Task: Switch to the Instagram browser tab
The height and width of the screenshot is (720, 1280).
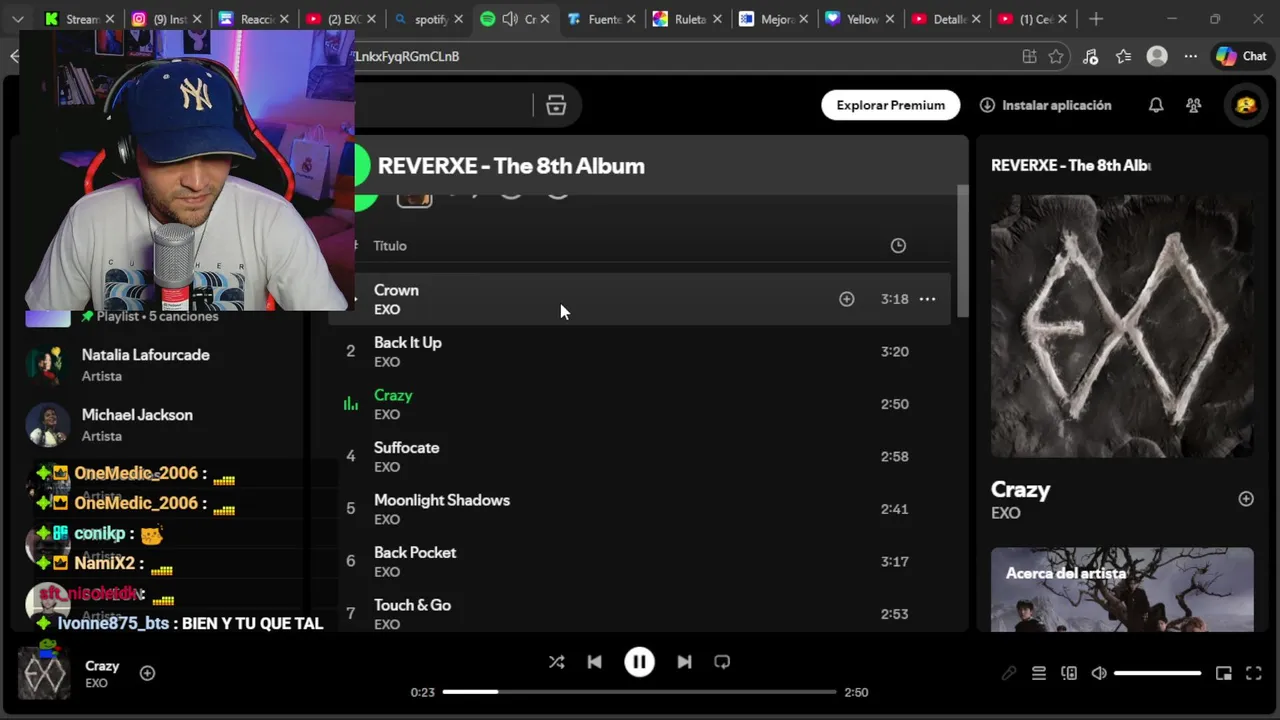Action: tap(165, 19)
